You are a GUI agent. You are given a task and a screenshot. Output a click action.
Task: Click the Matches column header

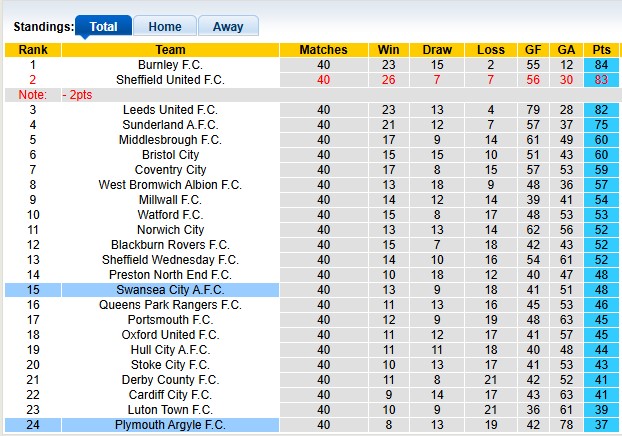(323, 50)
